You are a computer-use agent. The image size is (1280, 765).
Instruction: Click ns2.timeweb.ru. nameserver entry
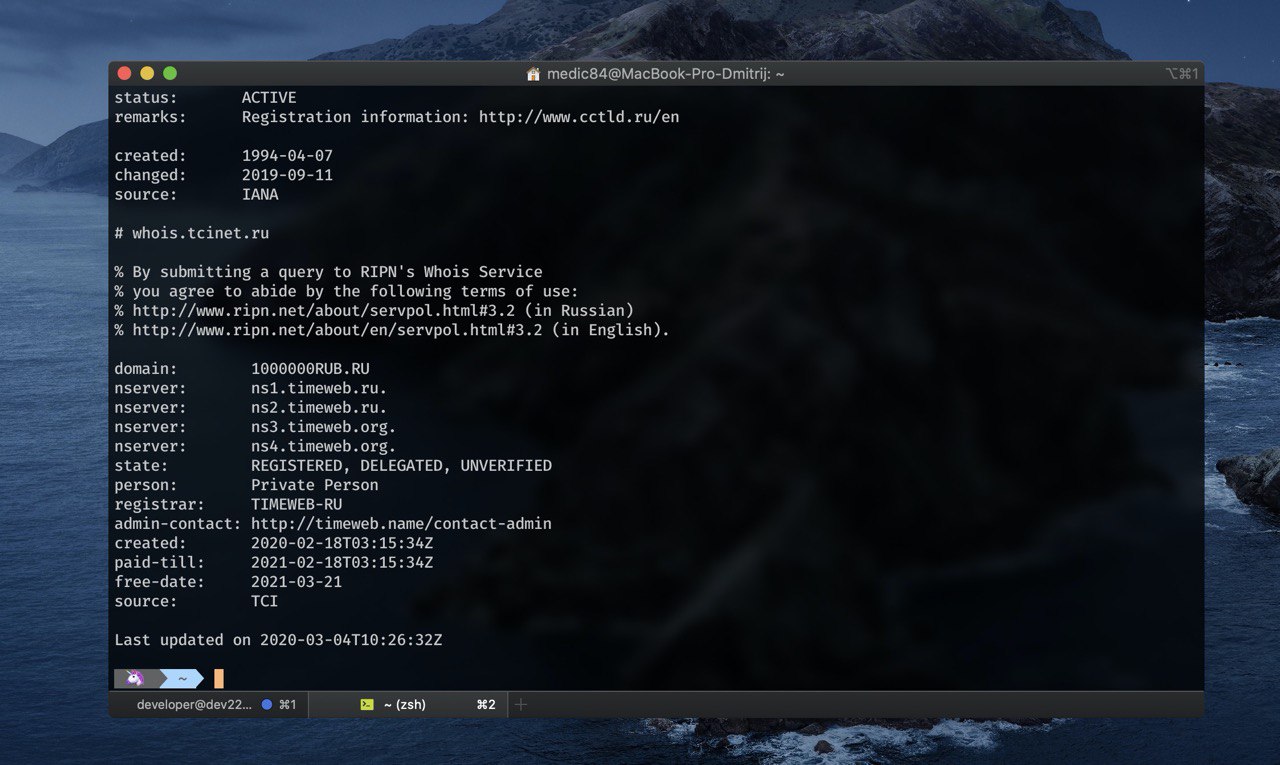pos(319,408)
